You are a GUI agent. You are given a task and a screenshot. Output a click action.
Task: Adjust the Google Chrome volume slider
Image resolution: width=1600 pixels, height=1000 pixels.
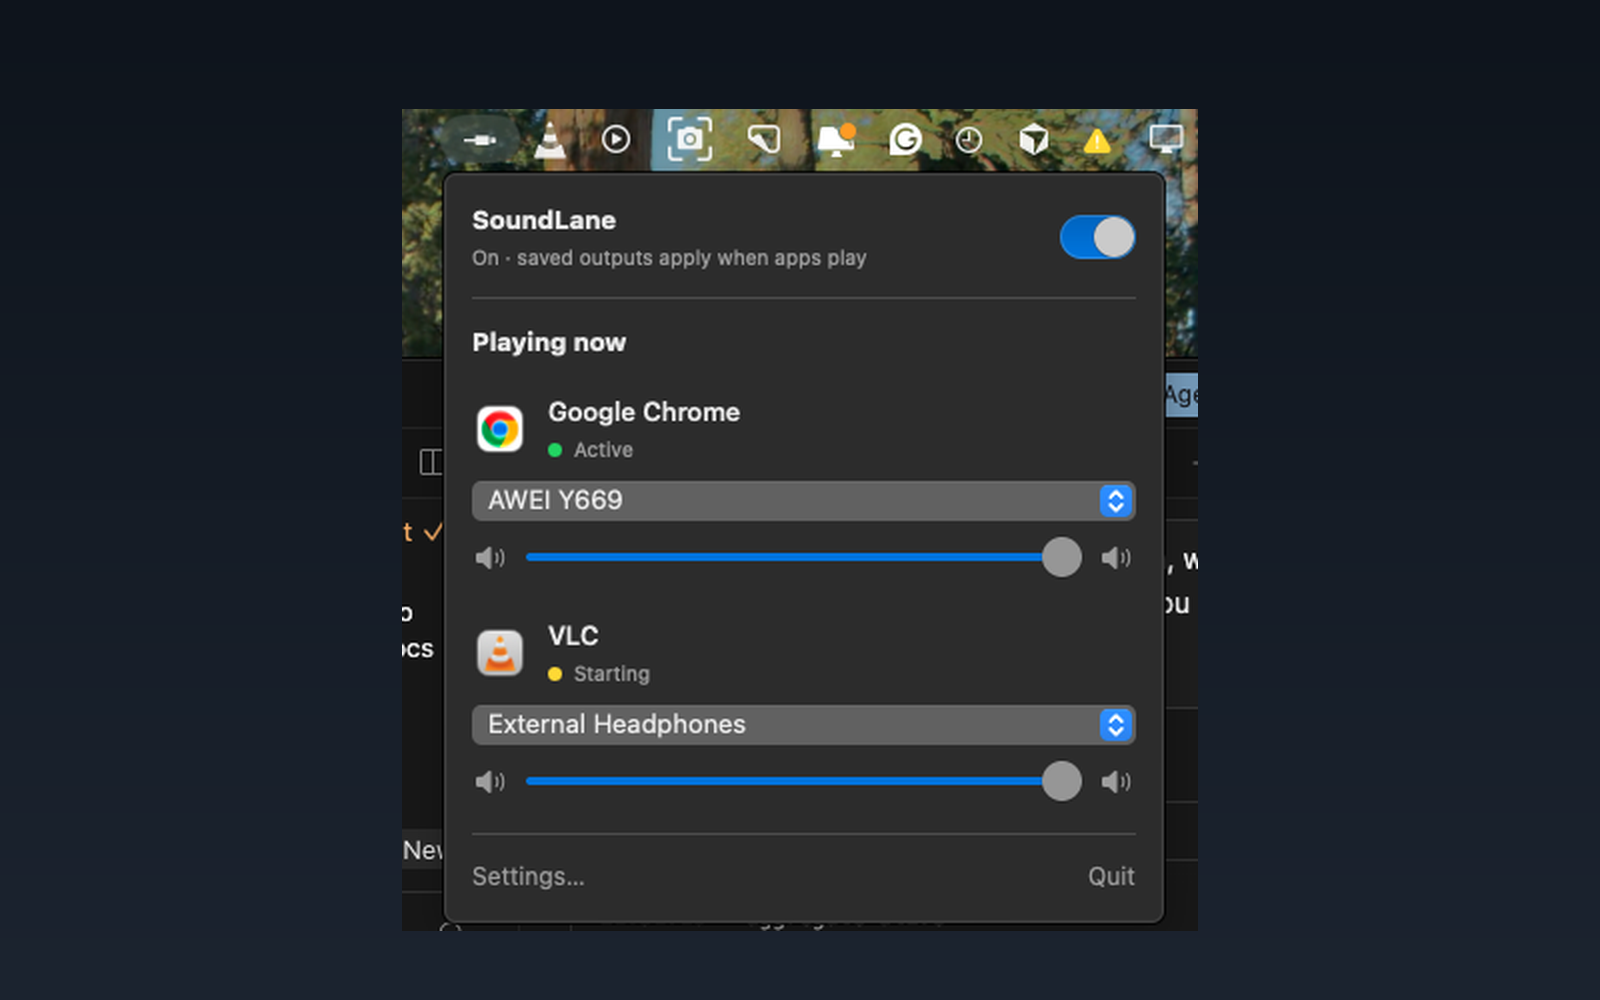pos(803,557)
